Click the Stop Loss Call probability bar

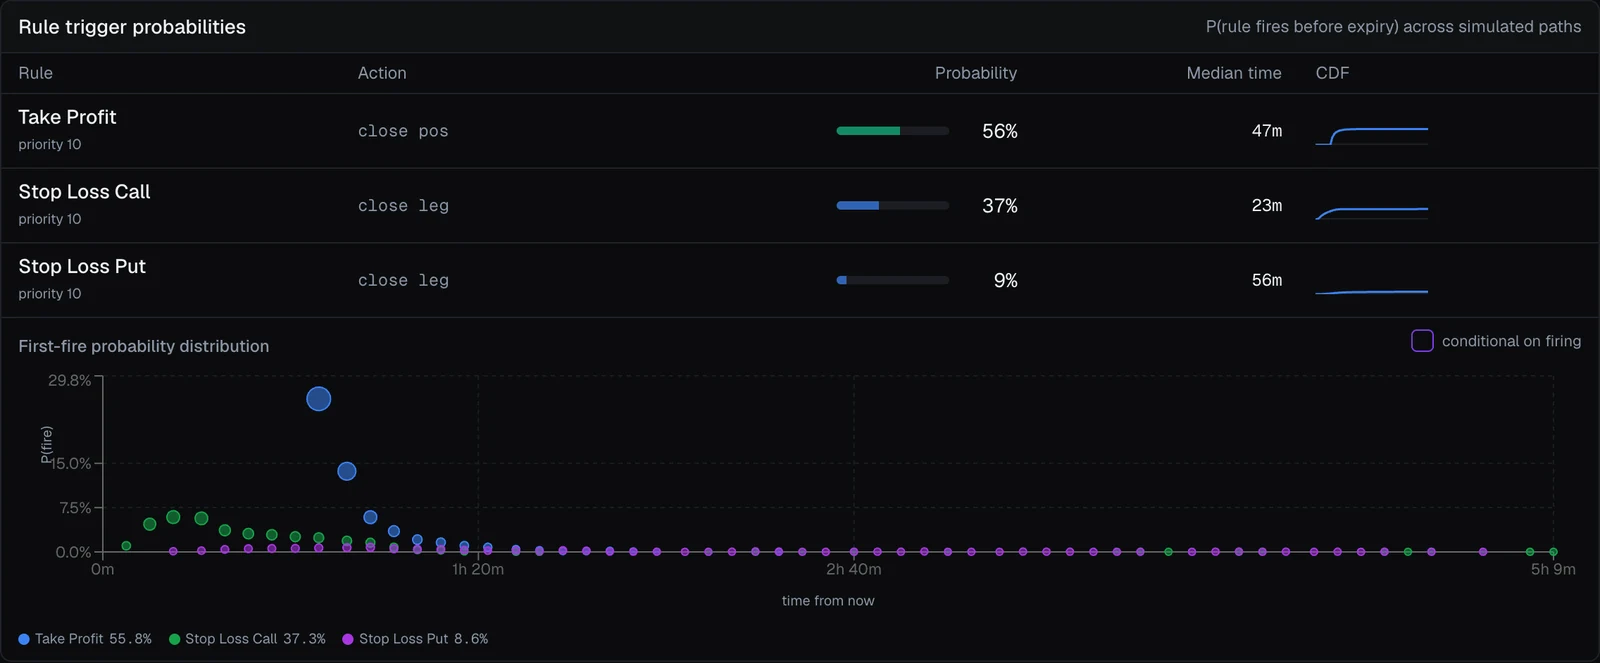point(893,206)
